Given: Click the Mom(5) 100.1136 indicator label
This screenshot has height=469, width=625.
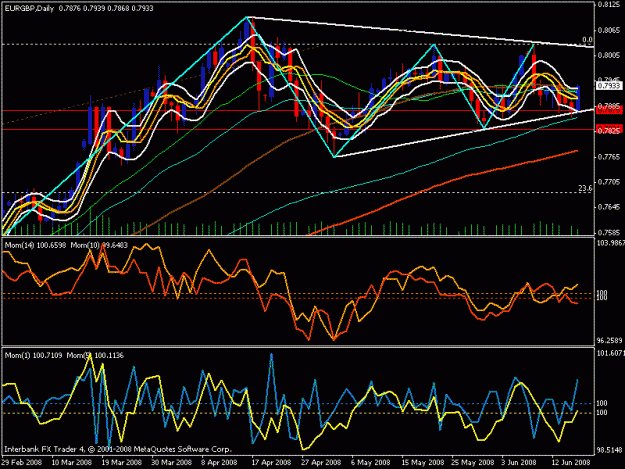Looking at the screenshot, I should pos(95,355).
